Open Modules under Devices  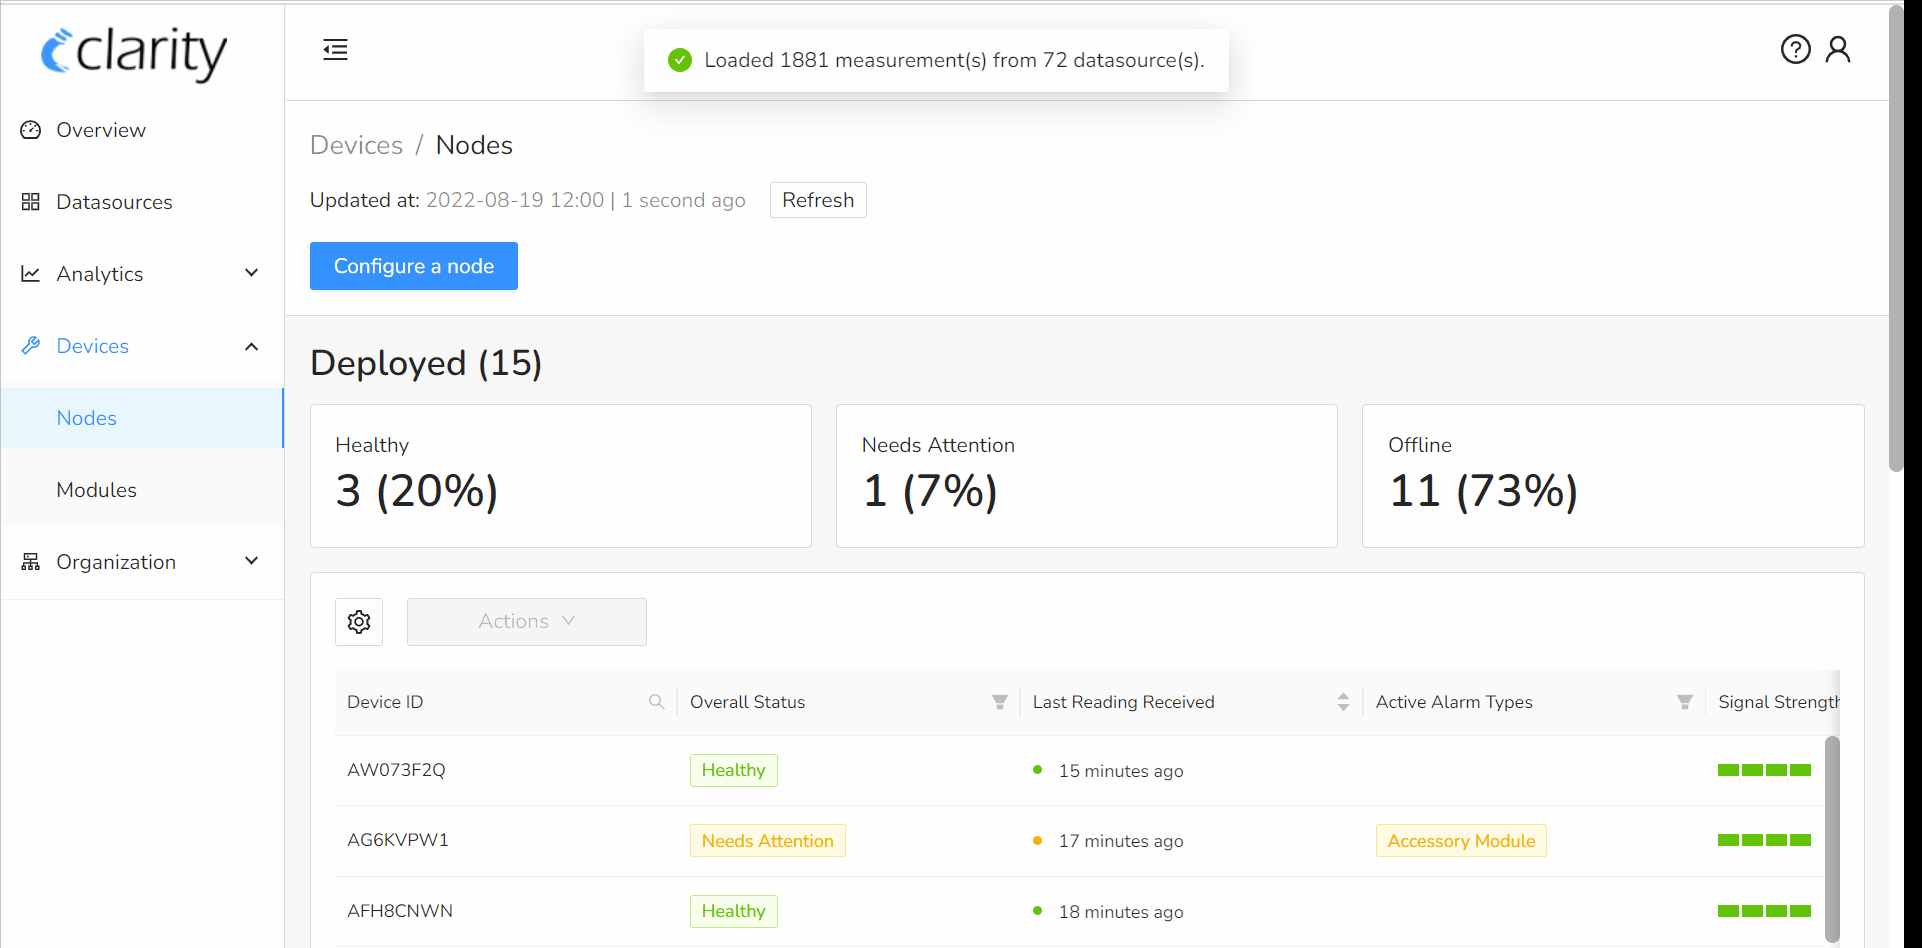pos(96,490)
